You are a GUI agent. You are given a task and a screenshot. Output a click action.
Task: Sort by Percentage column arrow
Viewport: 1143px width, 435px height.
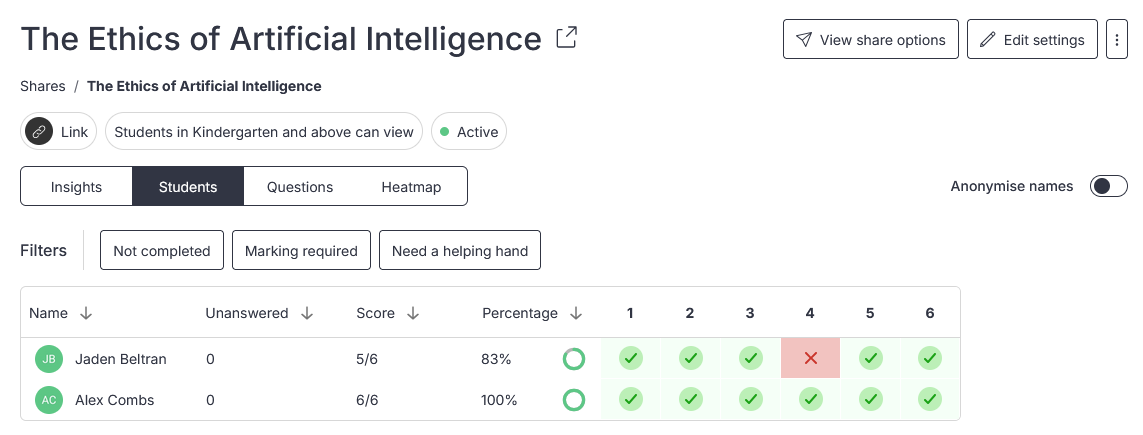click(x=576, y=313)
